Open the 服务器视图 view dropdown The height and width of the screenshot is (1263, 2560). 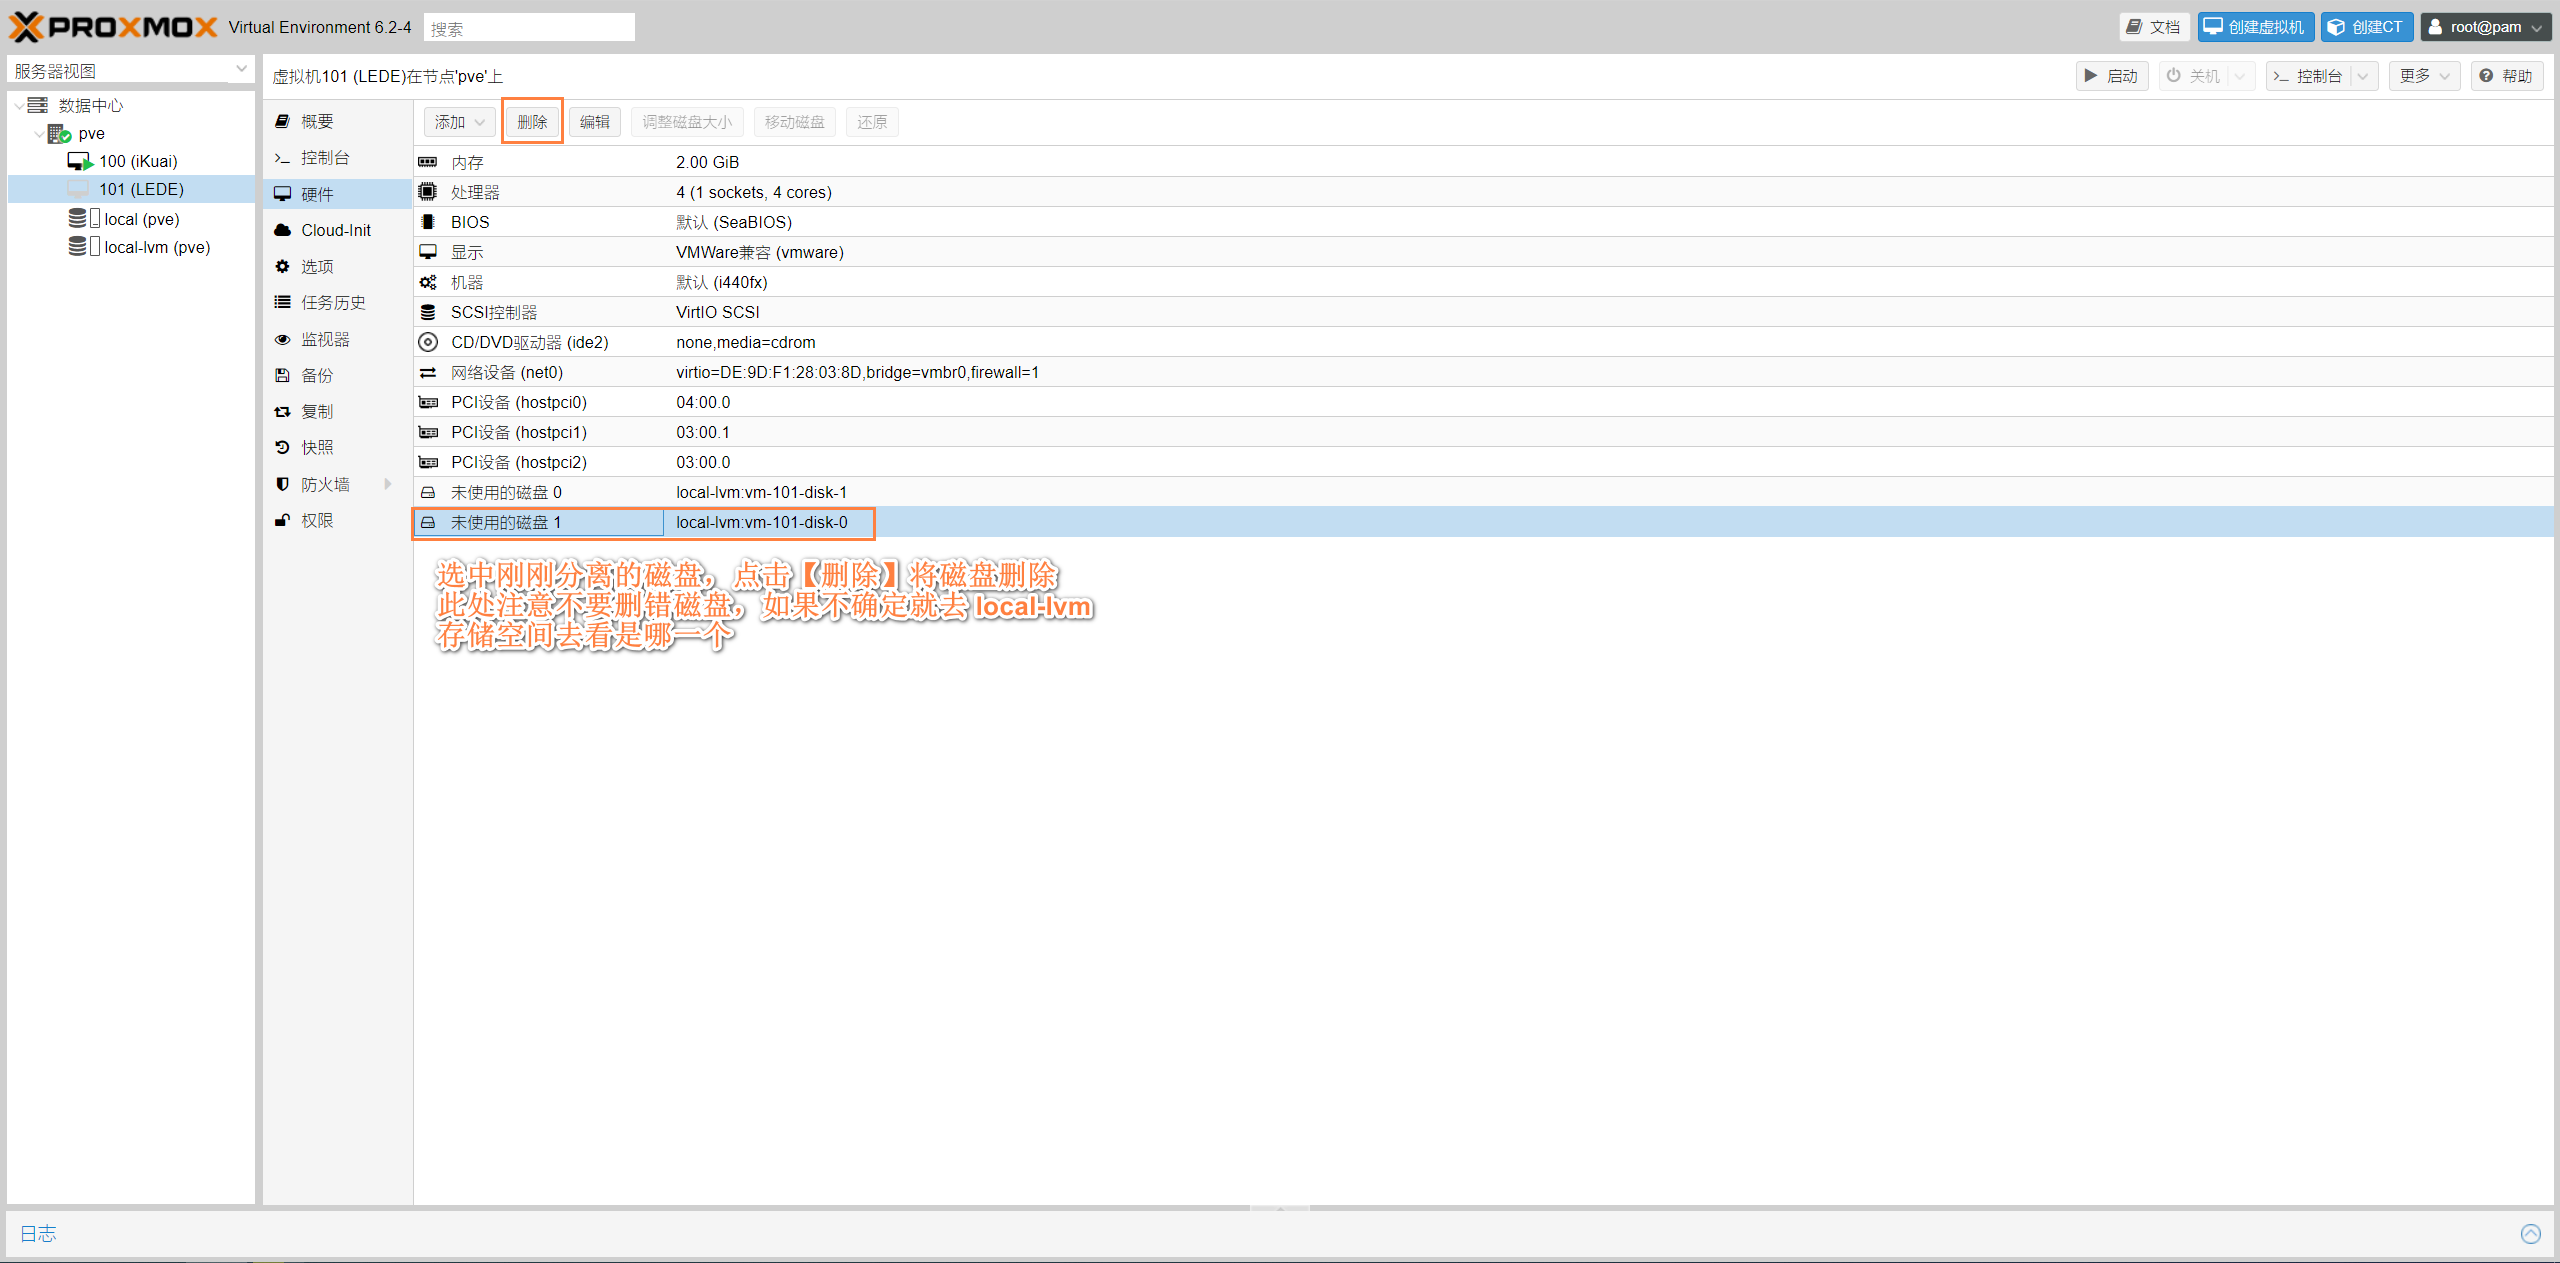click(241, 70)
